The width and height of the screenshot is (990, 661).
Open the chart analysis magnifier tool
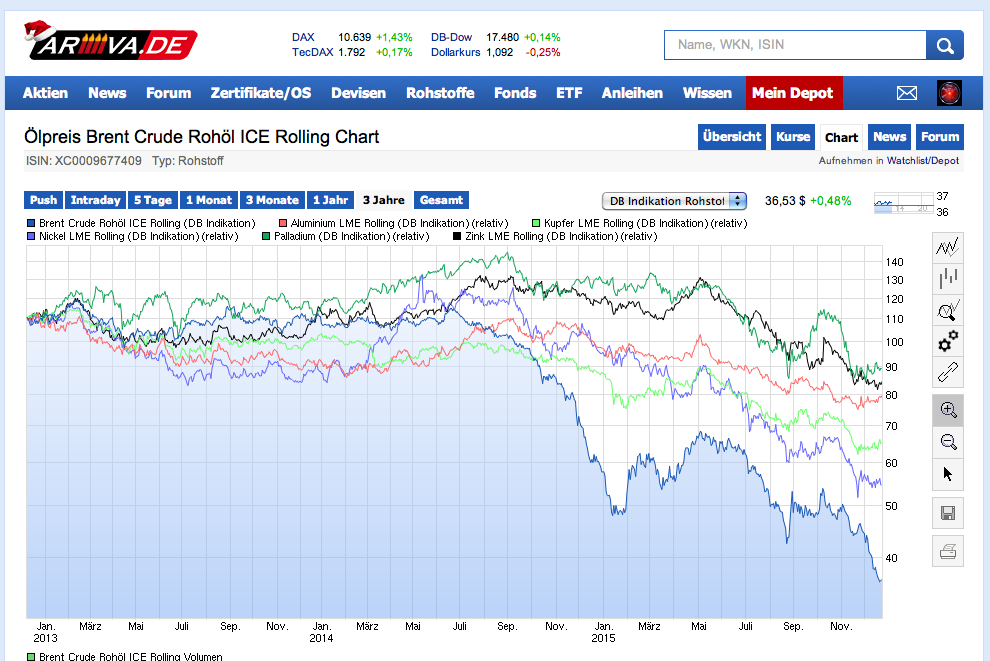pos(947,311)
